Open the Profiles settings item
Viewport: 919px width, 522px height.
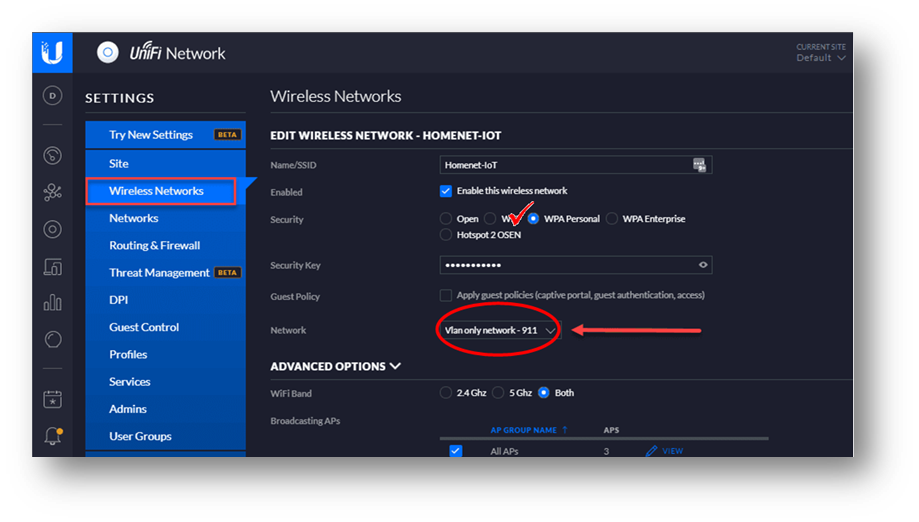(x=165, y=354)
